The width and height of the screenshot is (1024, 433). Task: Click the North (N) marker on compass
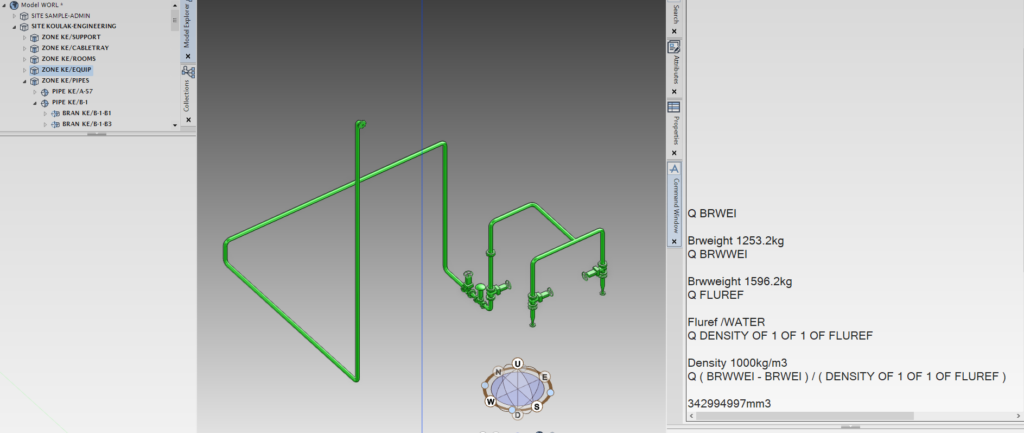coord(497,372)
